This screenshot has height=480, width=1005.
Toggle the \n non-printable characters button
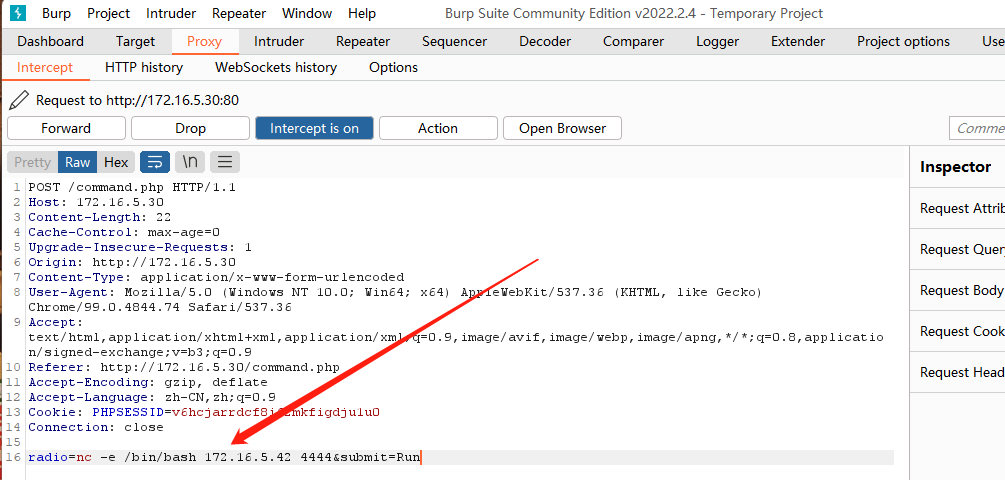(190, 162)
